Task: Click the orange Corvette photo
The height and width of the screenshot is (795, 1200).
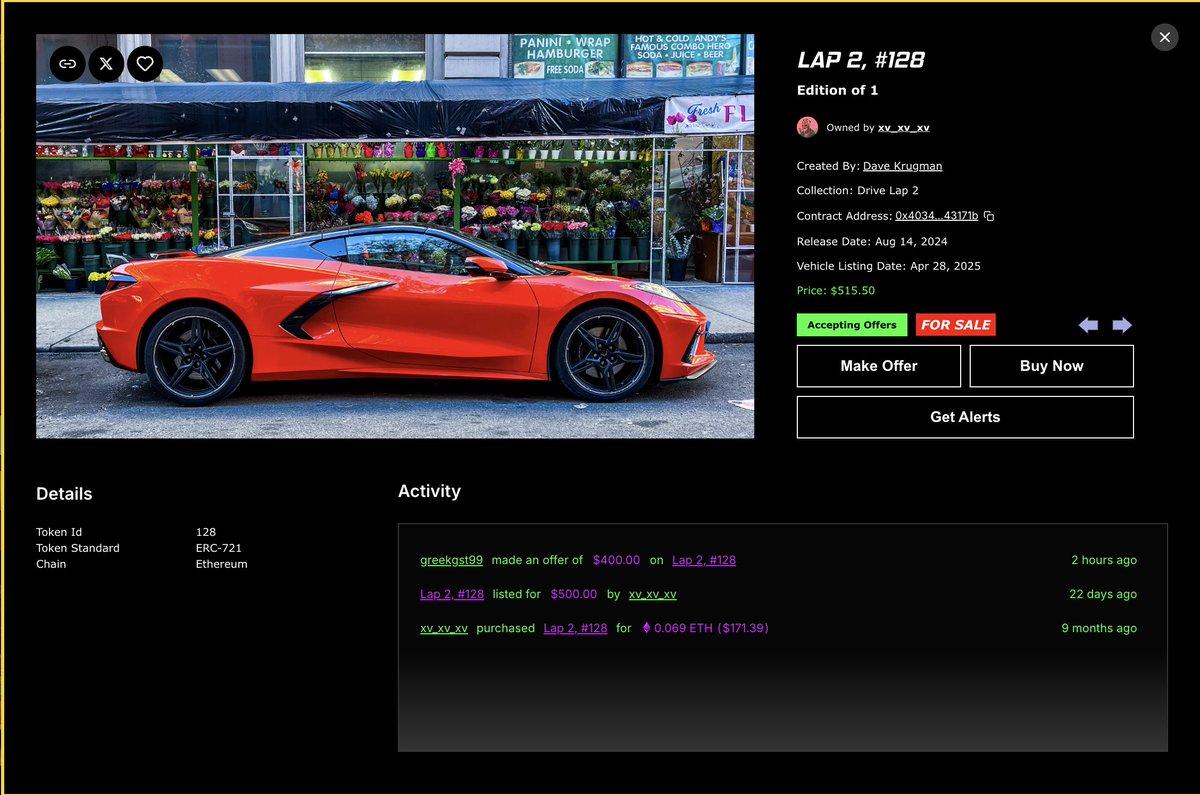Action: point(395,300)
